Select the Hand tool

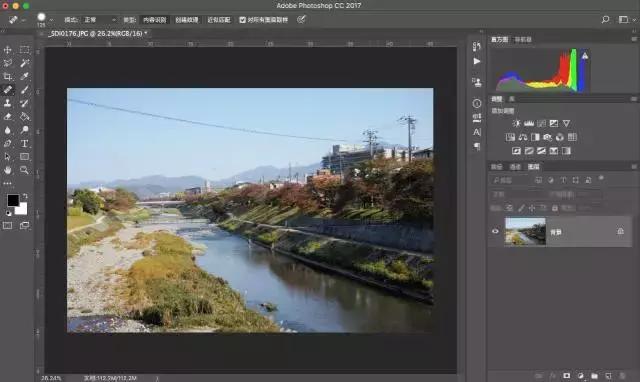[7, 170]
